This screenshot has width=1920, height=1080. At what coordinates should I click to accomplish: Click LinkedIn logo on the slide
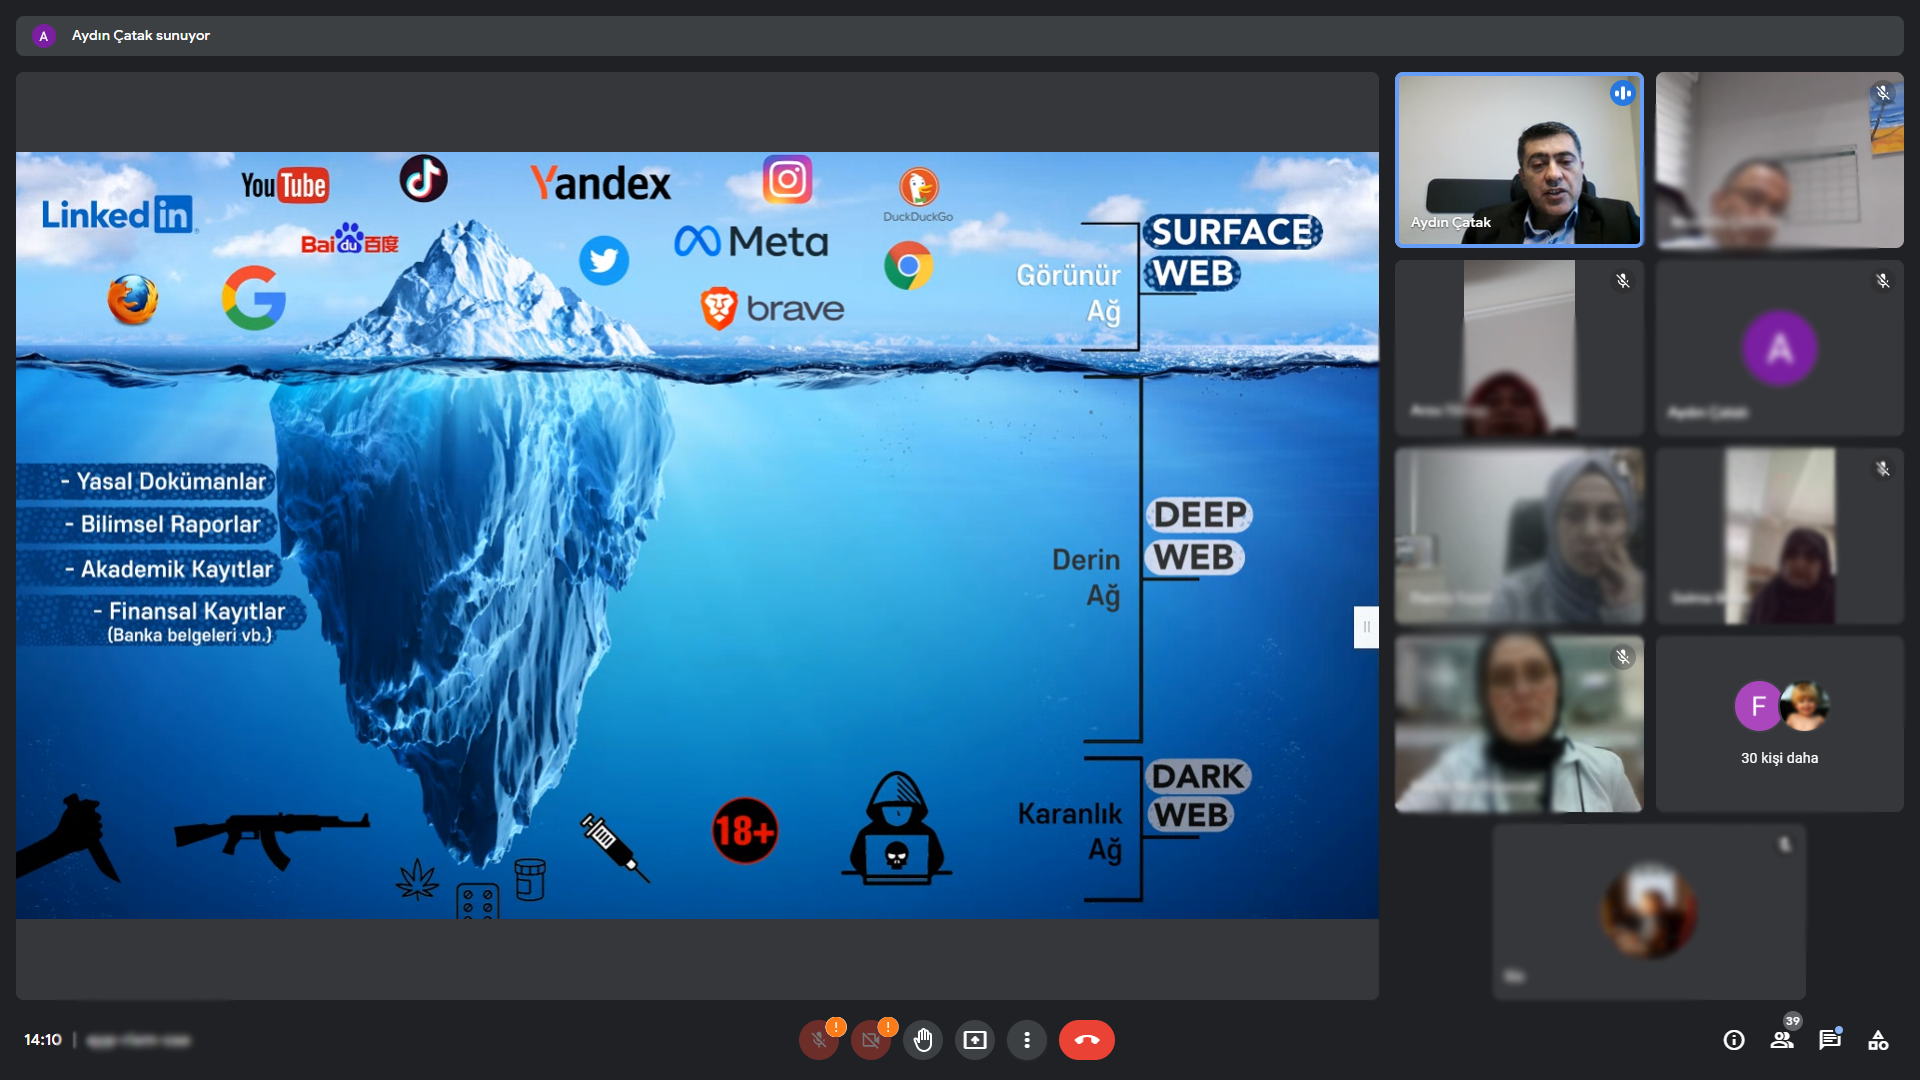point(118,214)
